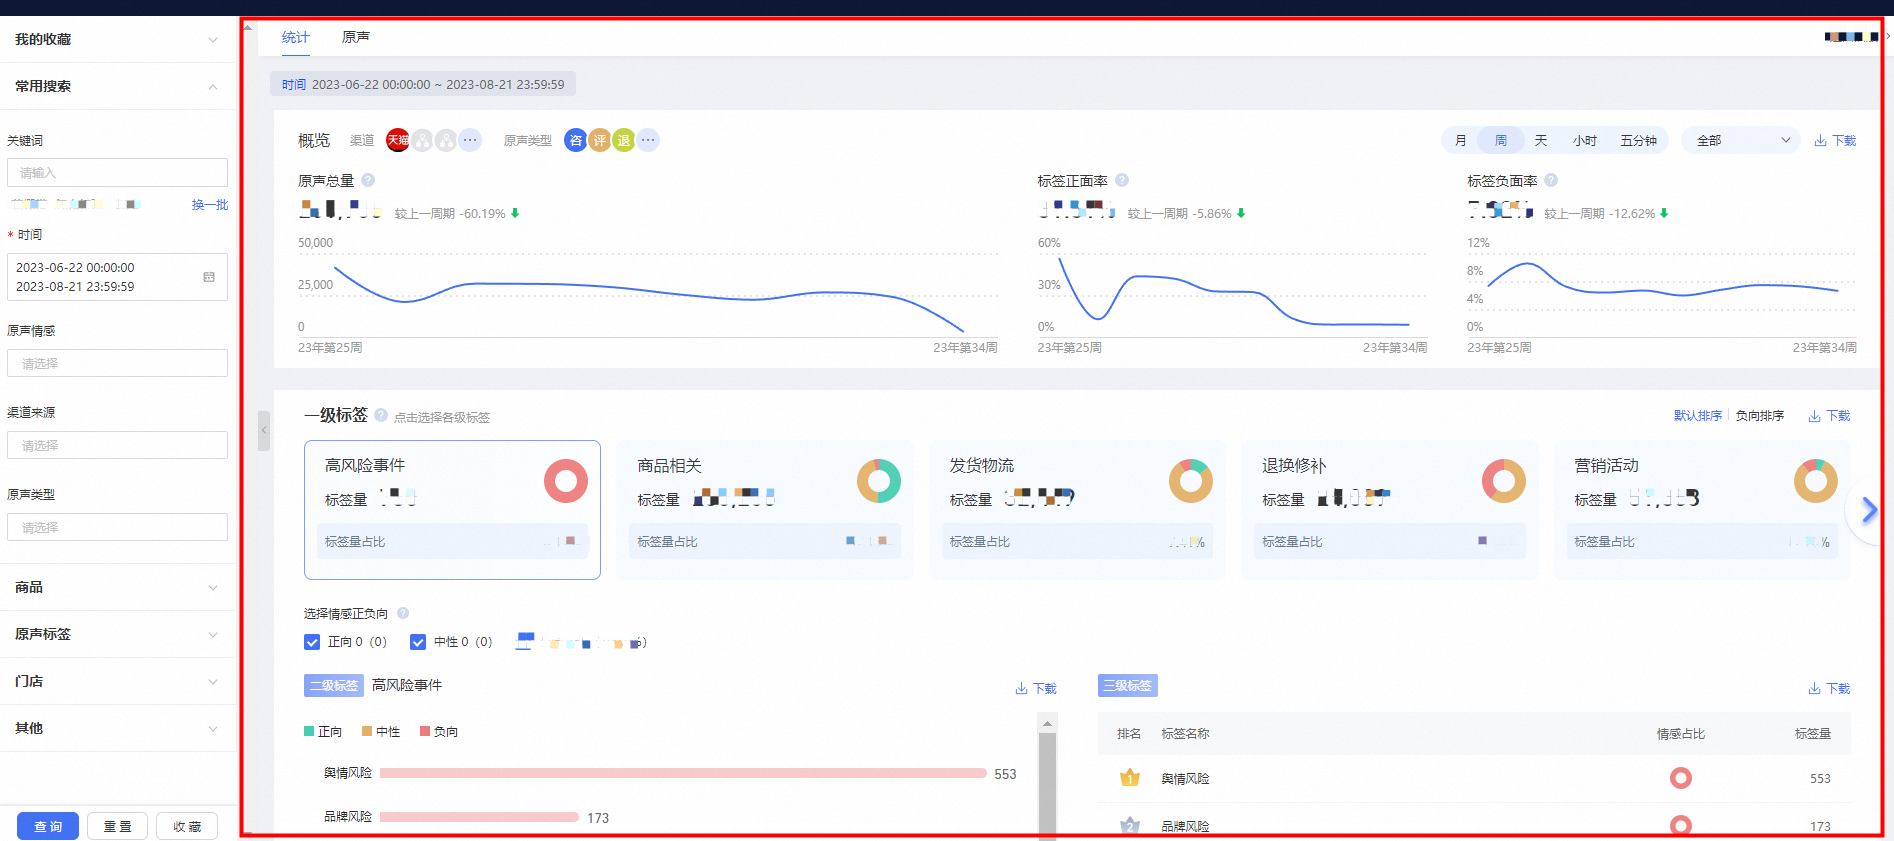Switch granularity to 月
The width and height of the screenshot is (1894, 841).
1461,141
